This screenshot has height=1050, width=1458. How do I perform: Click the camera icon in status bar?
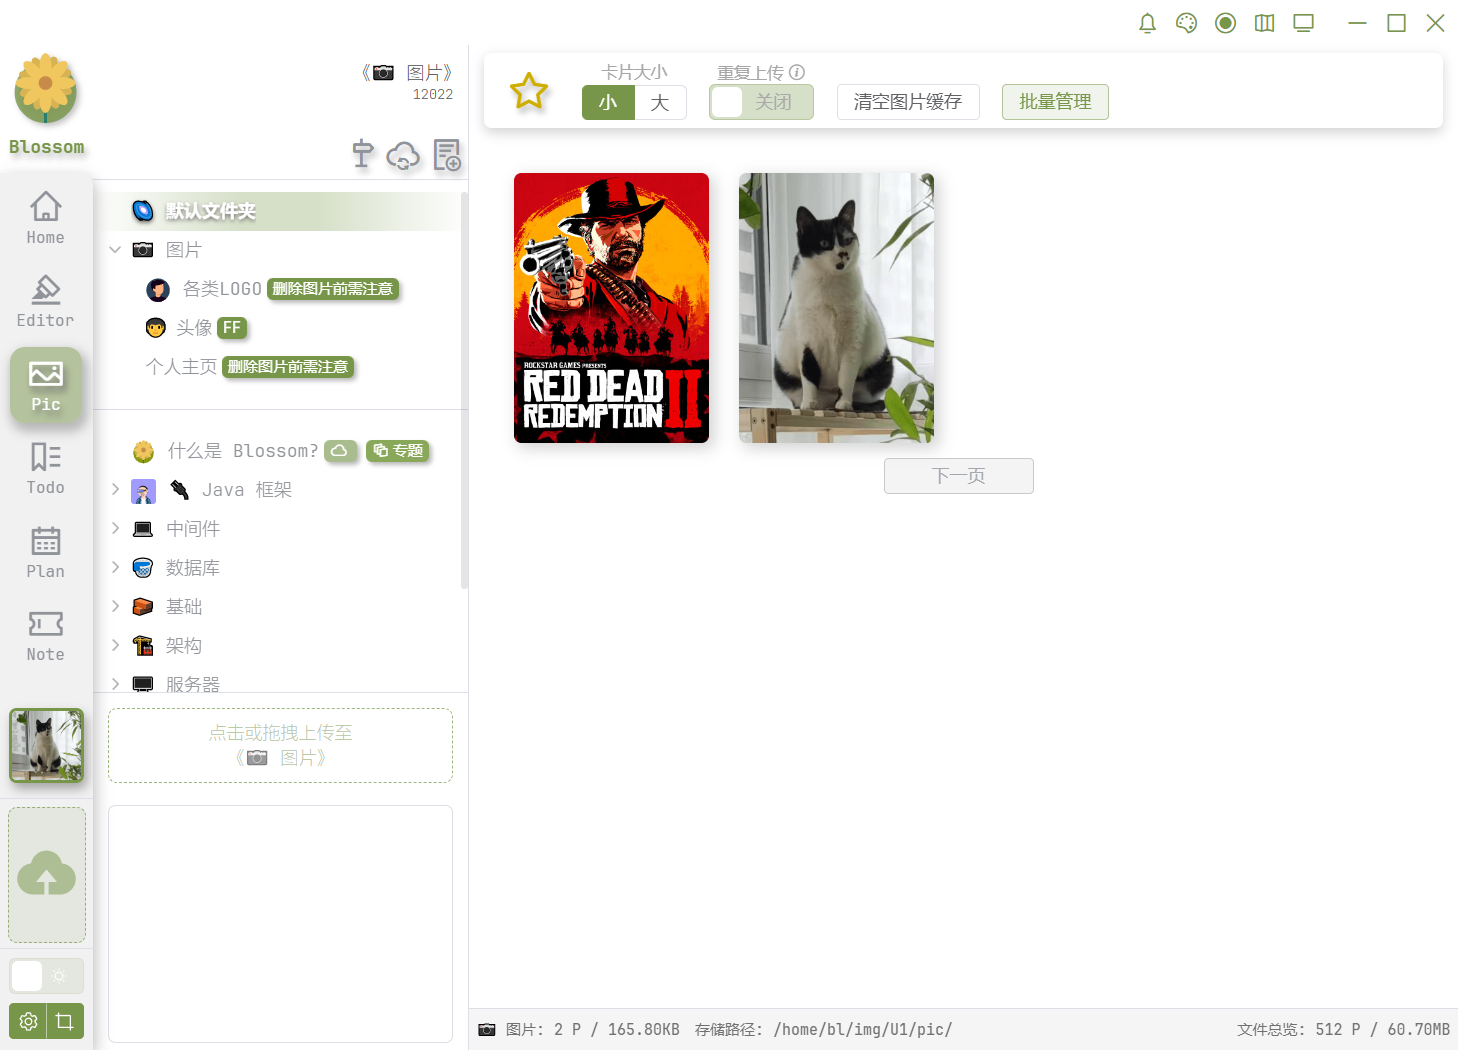click(x=487, y=1029)
